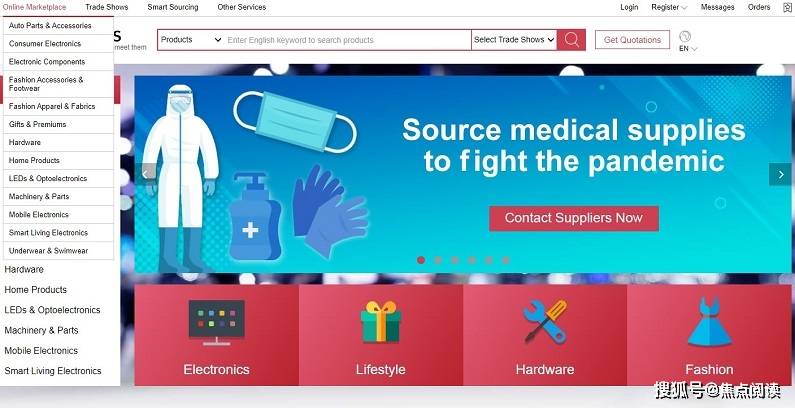Jump to the last carousel dot
The image size is (795, 408).
point(505,260)
